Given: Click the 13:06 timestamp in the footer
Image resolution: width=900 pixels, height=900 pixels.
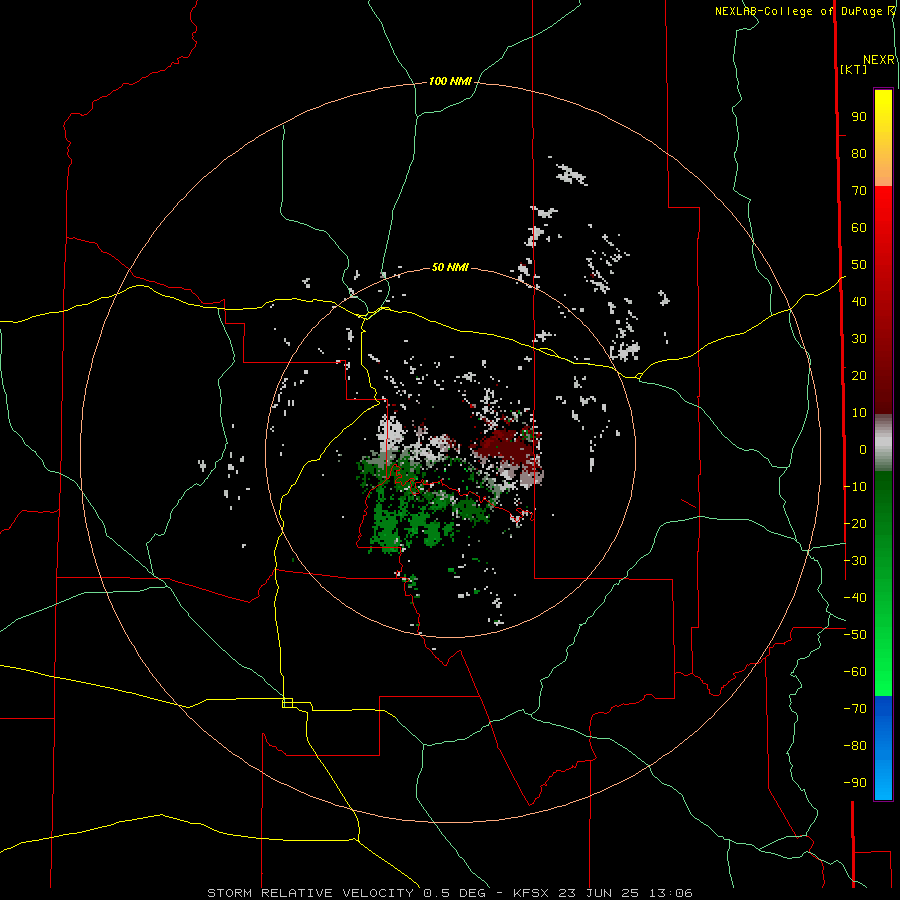Looking at the screenshot, I should tap(670, 893).
